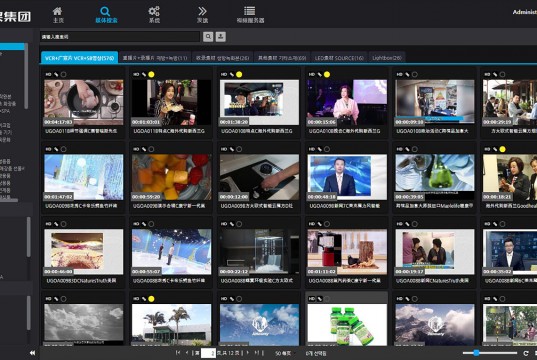Click the refresh icon beside the zoom slider
The image size is (537, 360).
click(x=526, y=353)
